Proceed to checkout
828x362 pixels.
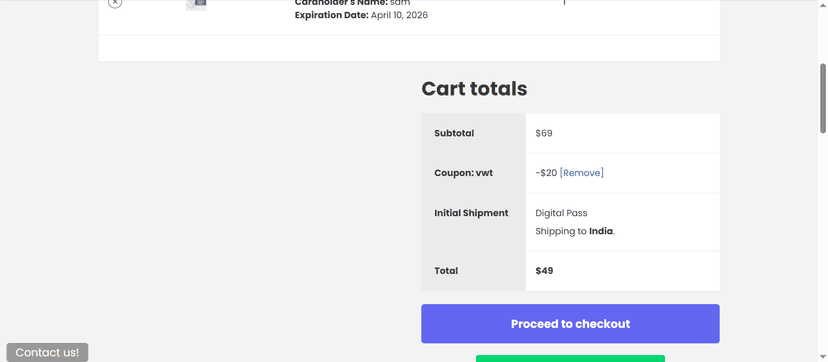click(570, 323)
